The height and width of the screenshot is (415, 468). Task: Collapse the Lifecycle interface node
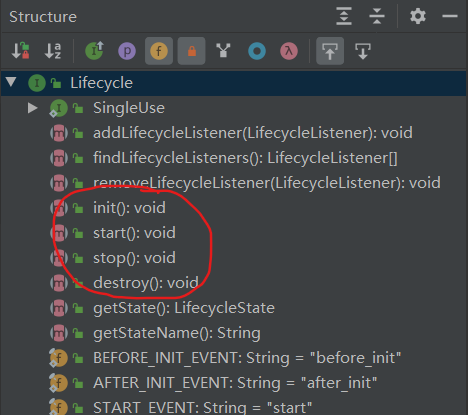(11, 82)
